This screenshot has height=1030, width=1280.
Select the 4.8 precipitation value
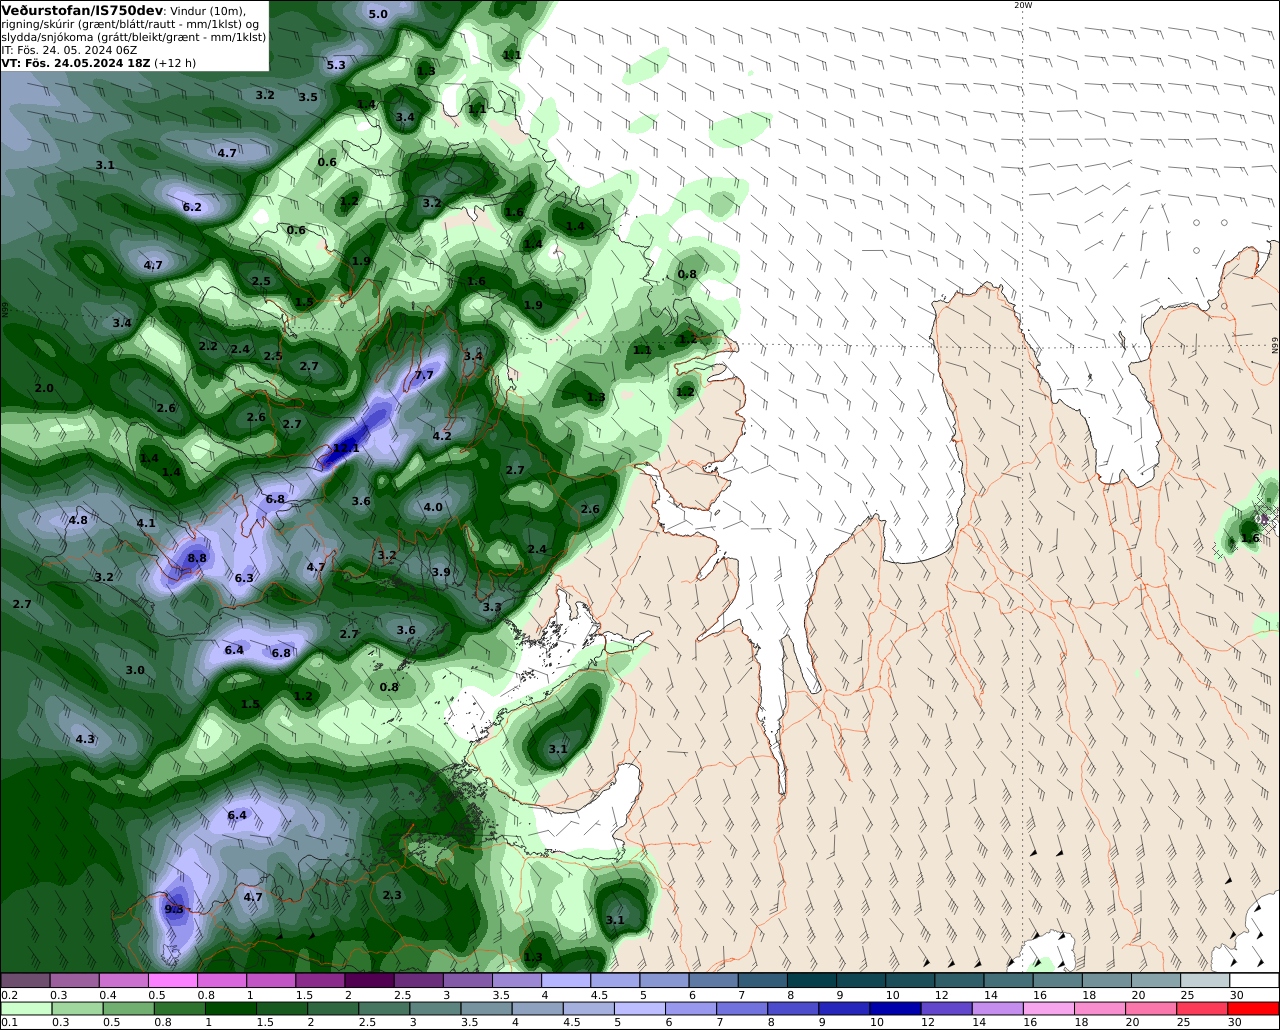[78, 520]
